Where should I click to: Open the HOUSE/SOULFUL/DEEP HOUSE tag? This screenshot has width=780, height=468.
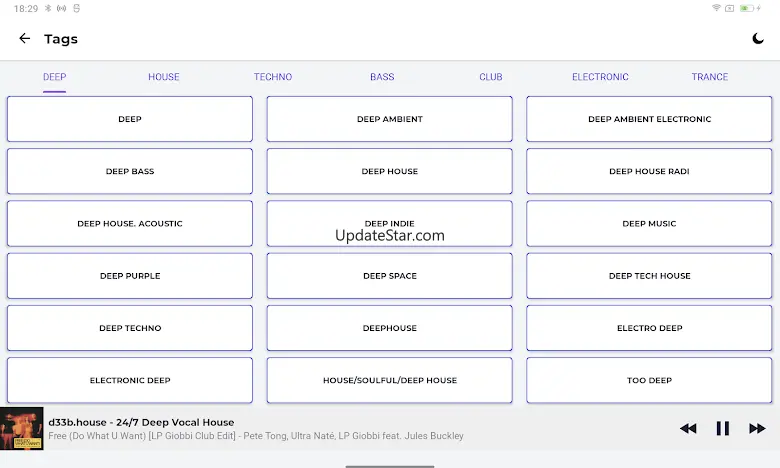click(390, 380)
